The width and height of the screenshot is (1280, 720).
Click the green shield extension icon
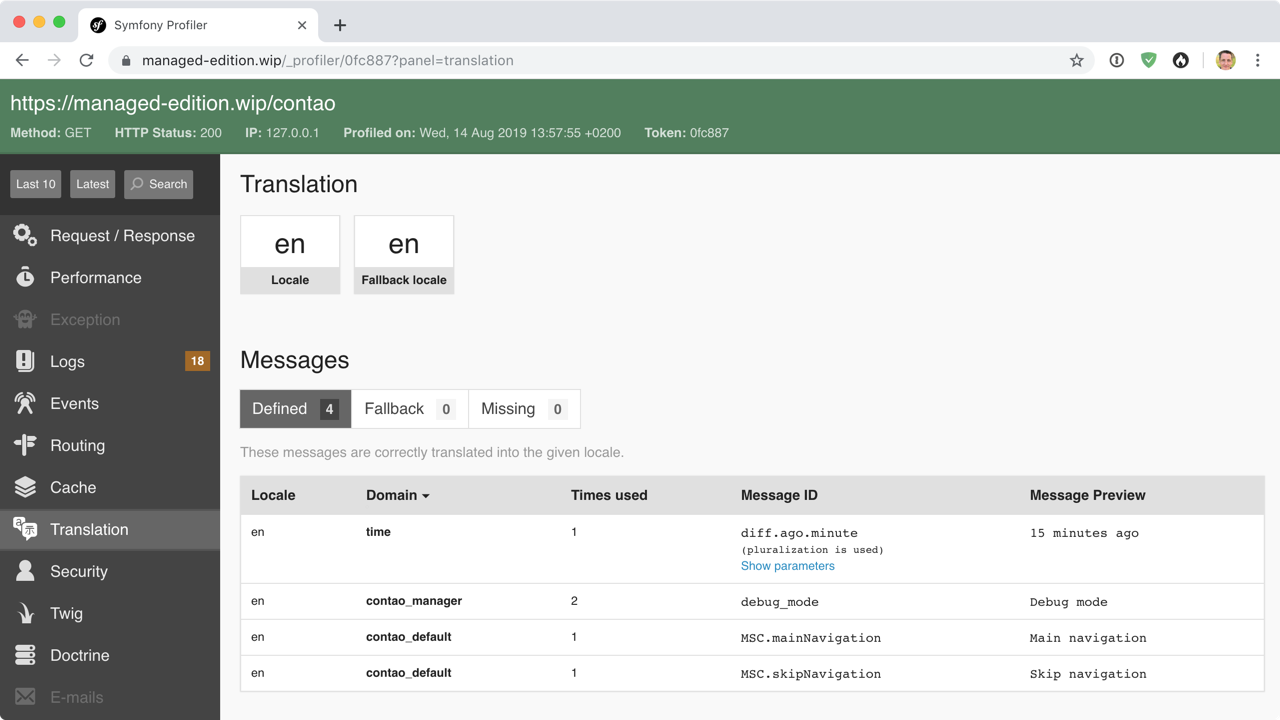point(1149,60)
